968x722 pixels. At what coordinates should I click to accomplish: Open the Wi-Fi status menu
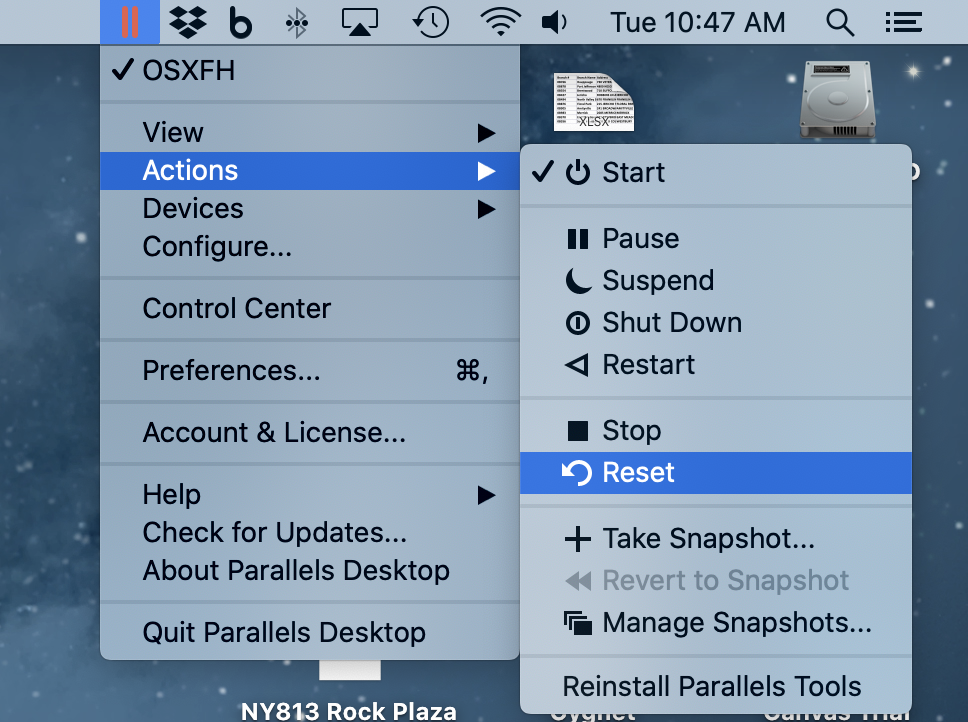tap(501, 22)
